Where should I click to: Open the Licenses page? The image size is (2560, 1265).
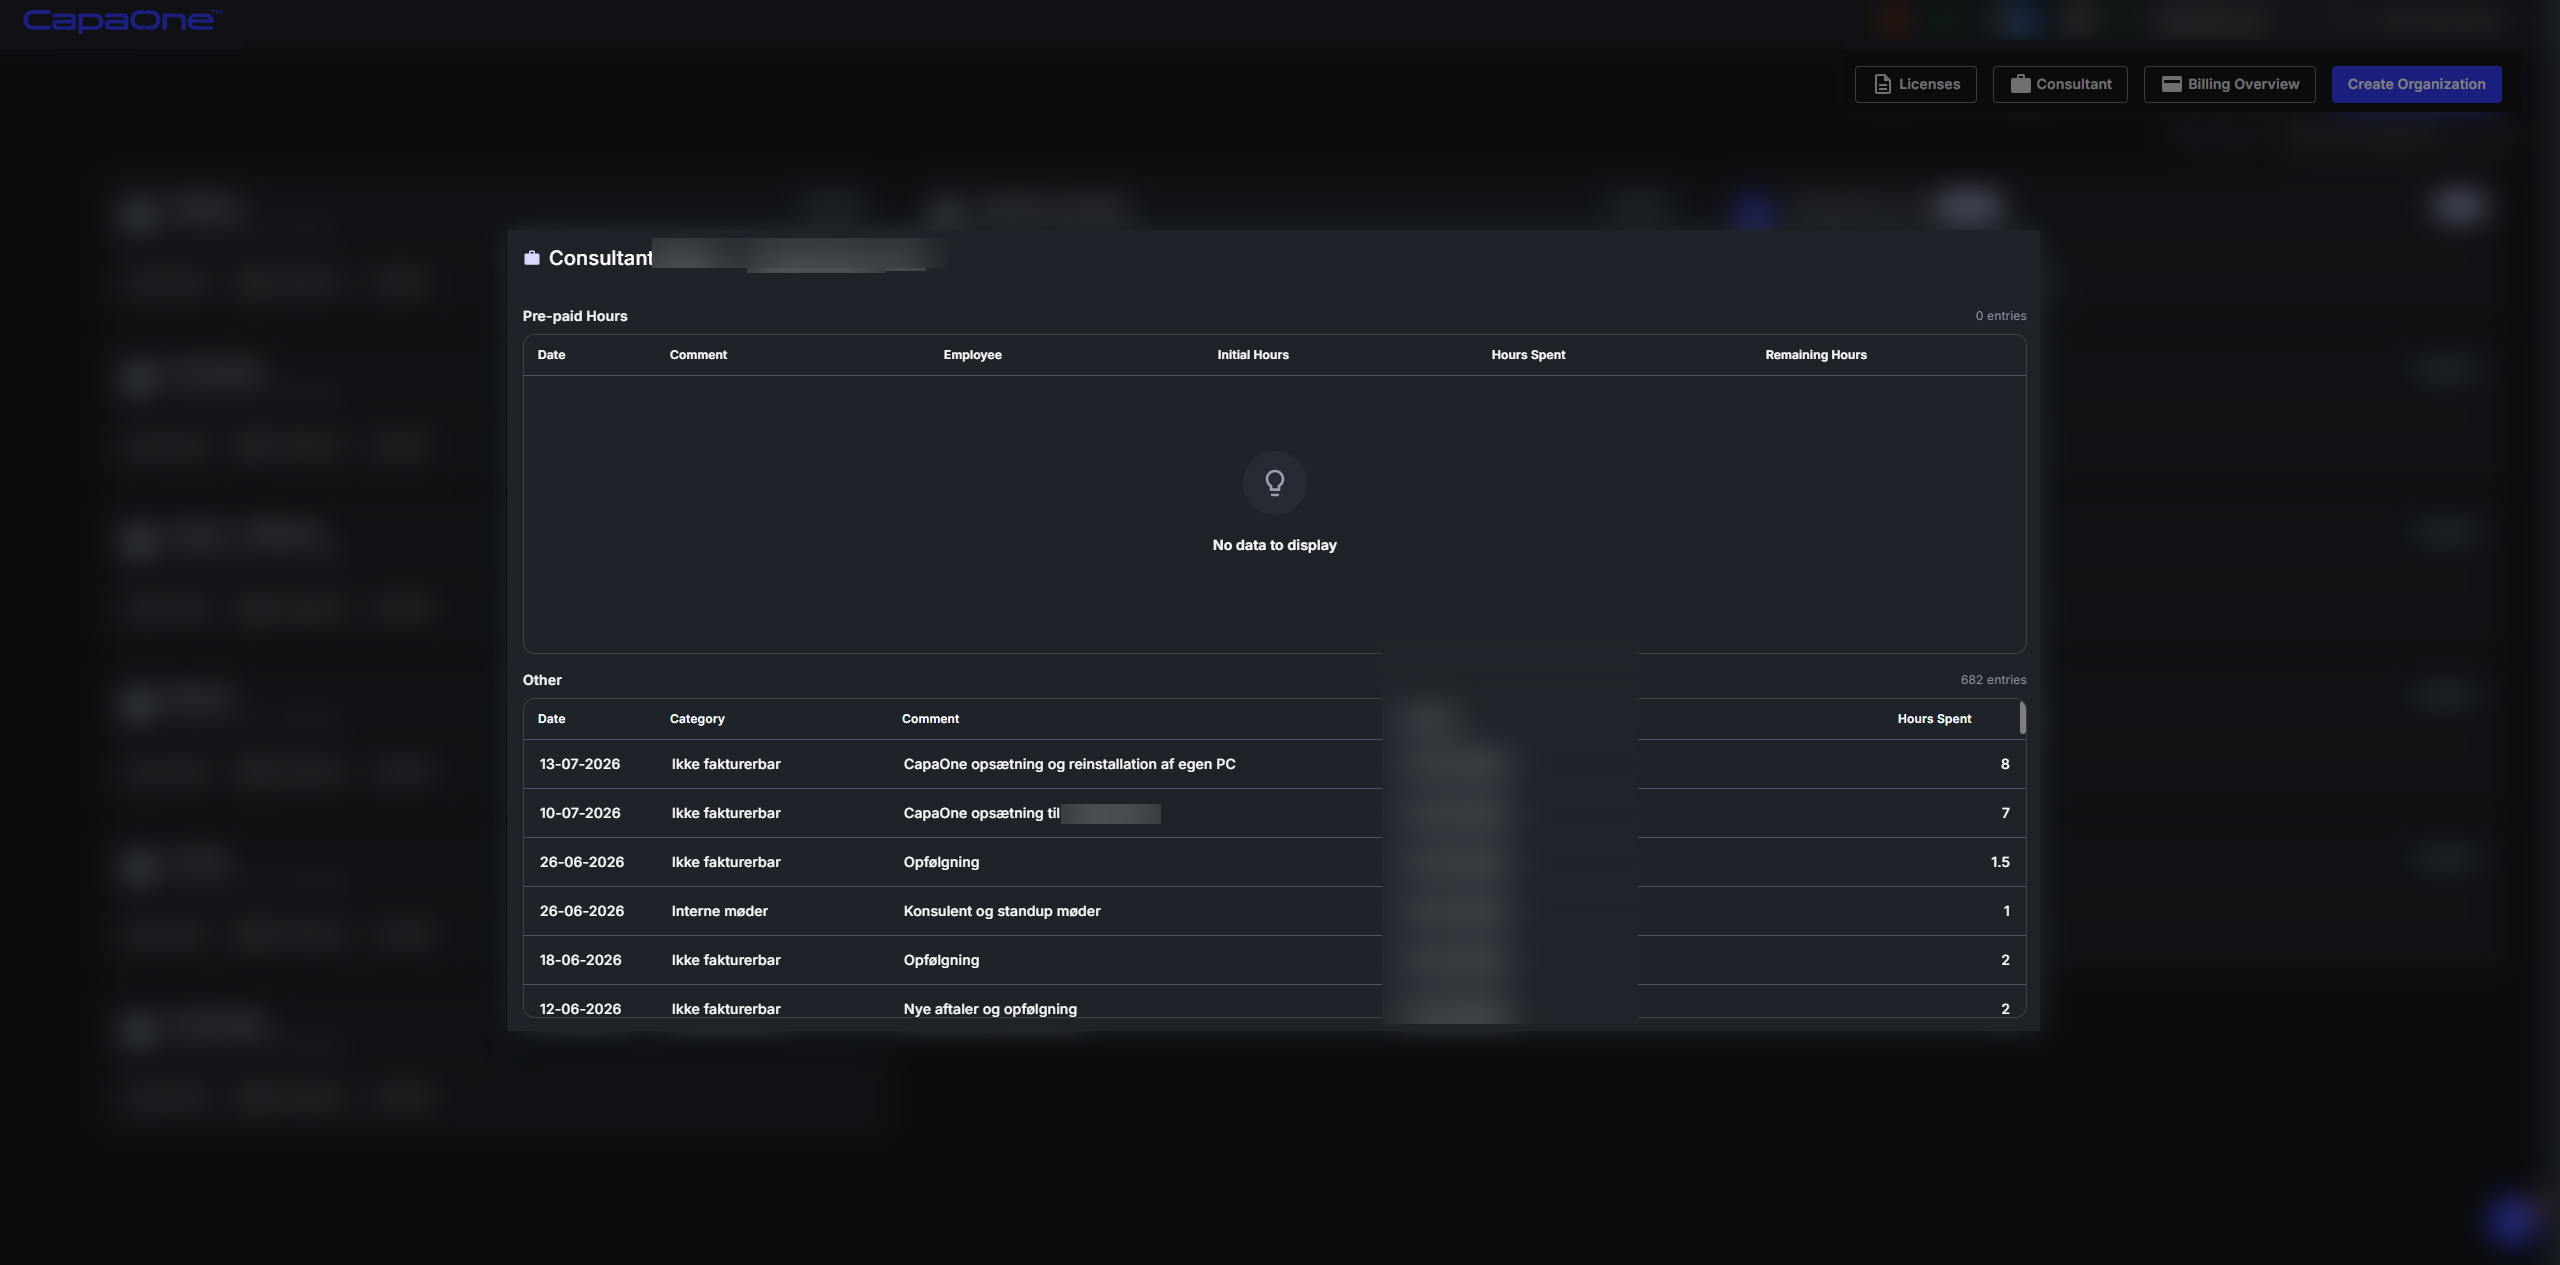point(1915,84)
